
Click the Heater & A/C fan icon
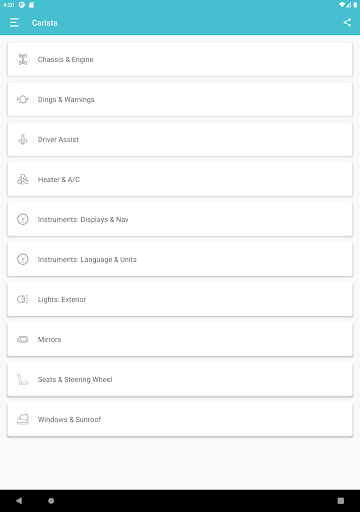click(x=23, y=179)
